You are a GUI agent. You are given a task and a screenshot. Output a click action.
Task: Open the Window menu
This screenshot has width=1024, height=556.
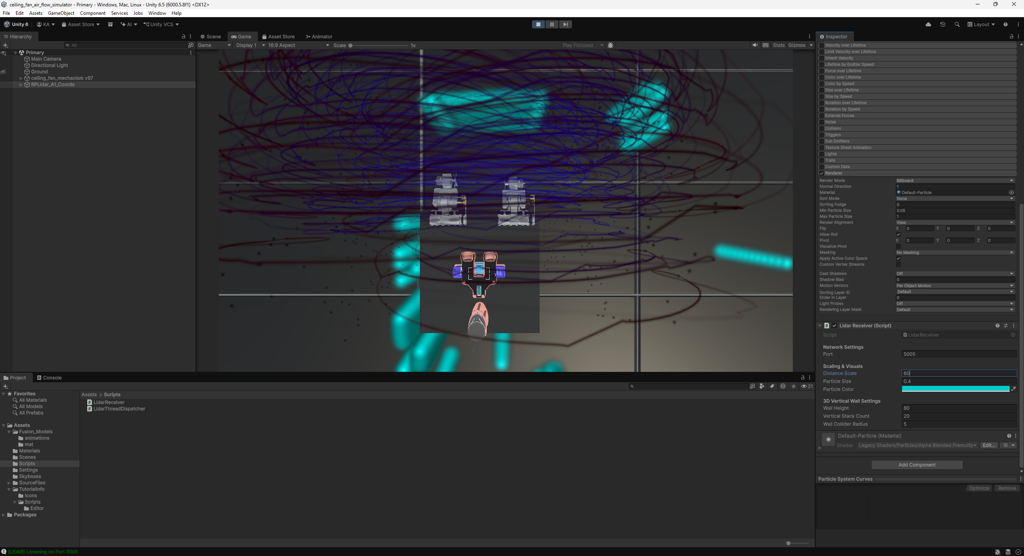coord(157,13)
